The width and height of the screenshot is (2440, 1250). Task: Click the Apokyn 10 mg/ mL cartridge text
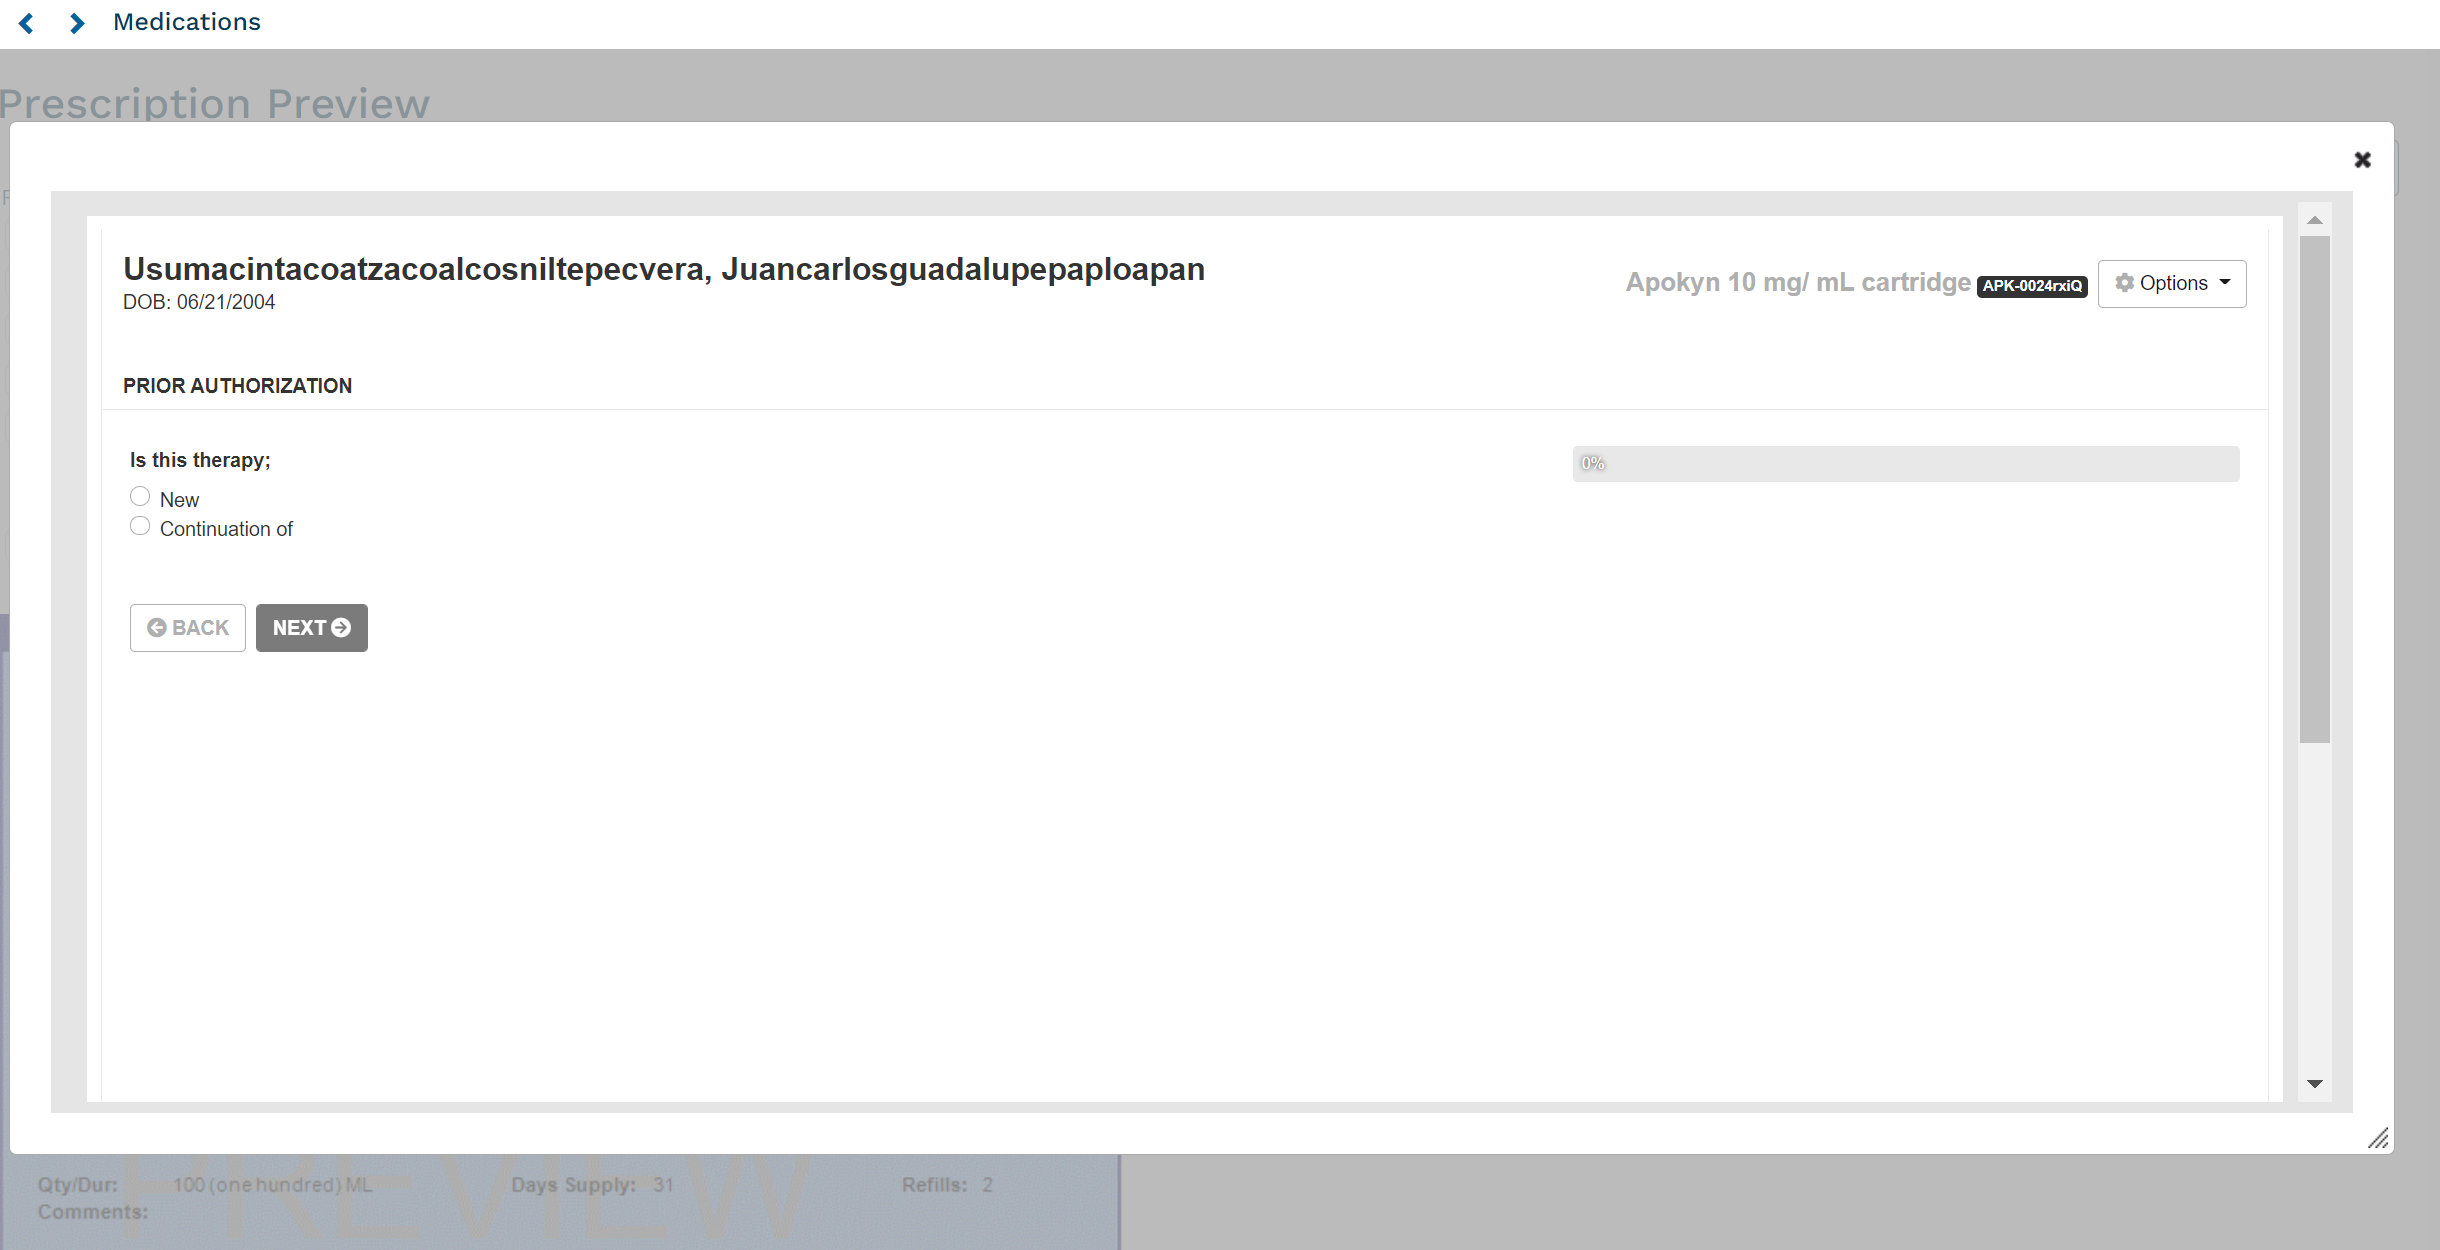[1798, 283]
